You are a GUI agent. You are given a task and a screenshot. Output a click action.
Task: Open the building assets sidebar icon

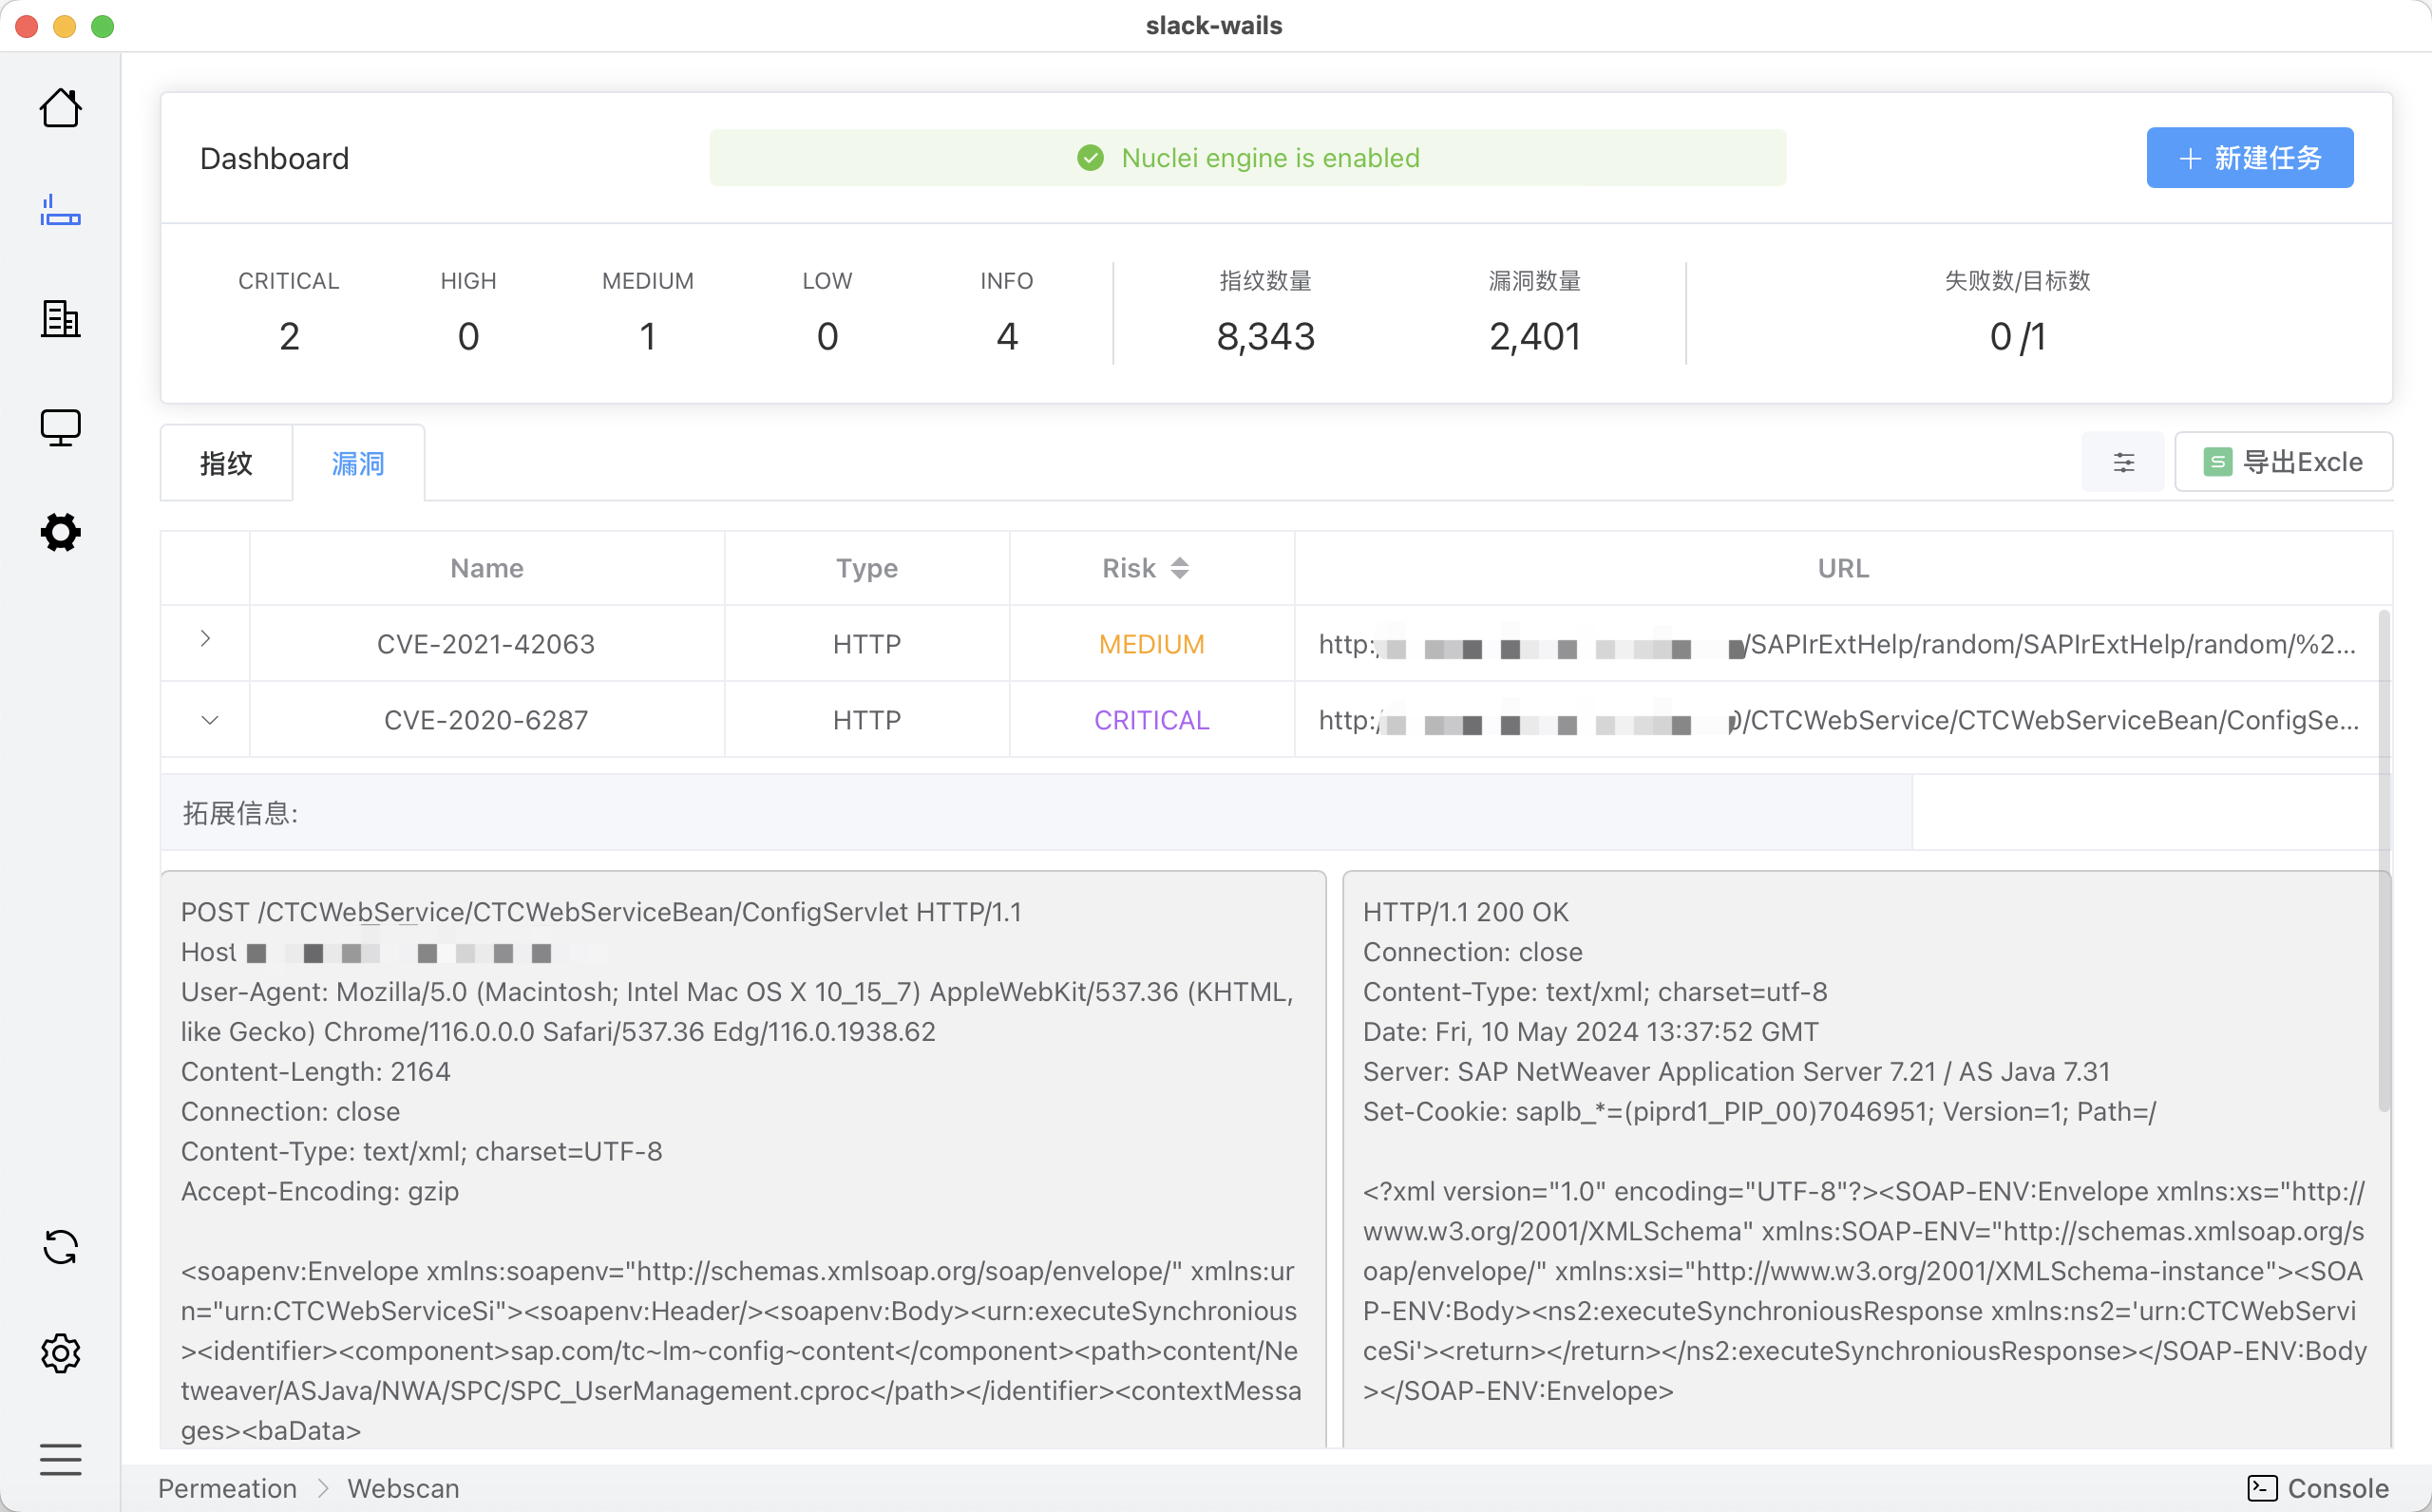(x=60, y=319)
